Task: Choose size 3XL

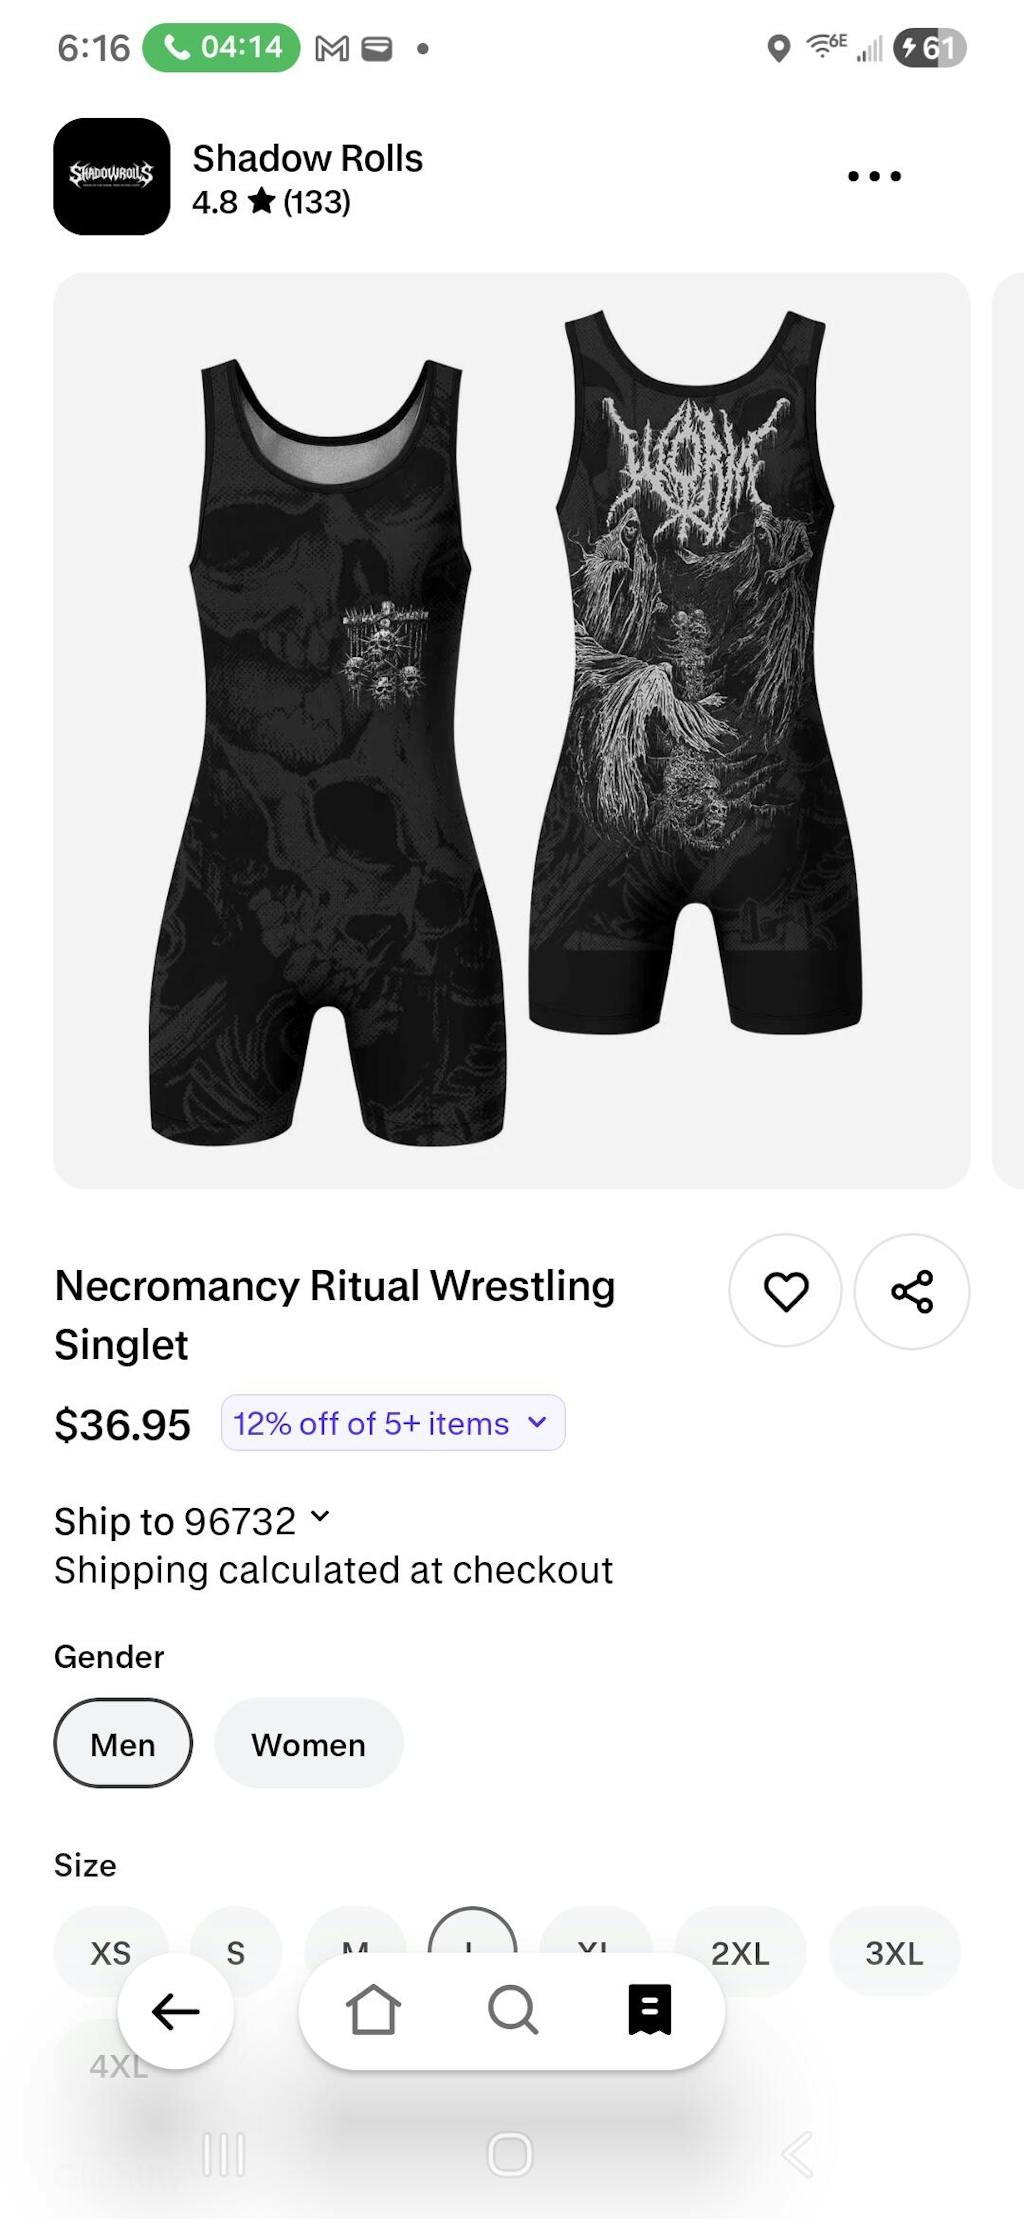Action: pos(894,1952)
